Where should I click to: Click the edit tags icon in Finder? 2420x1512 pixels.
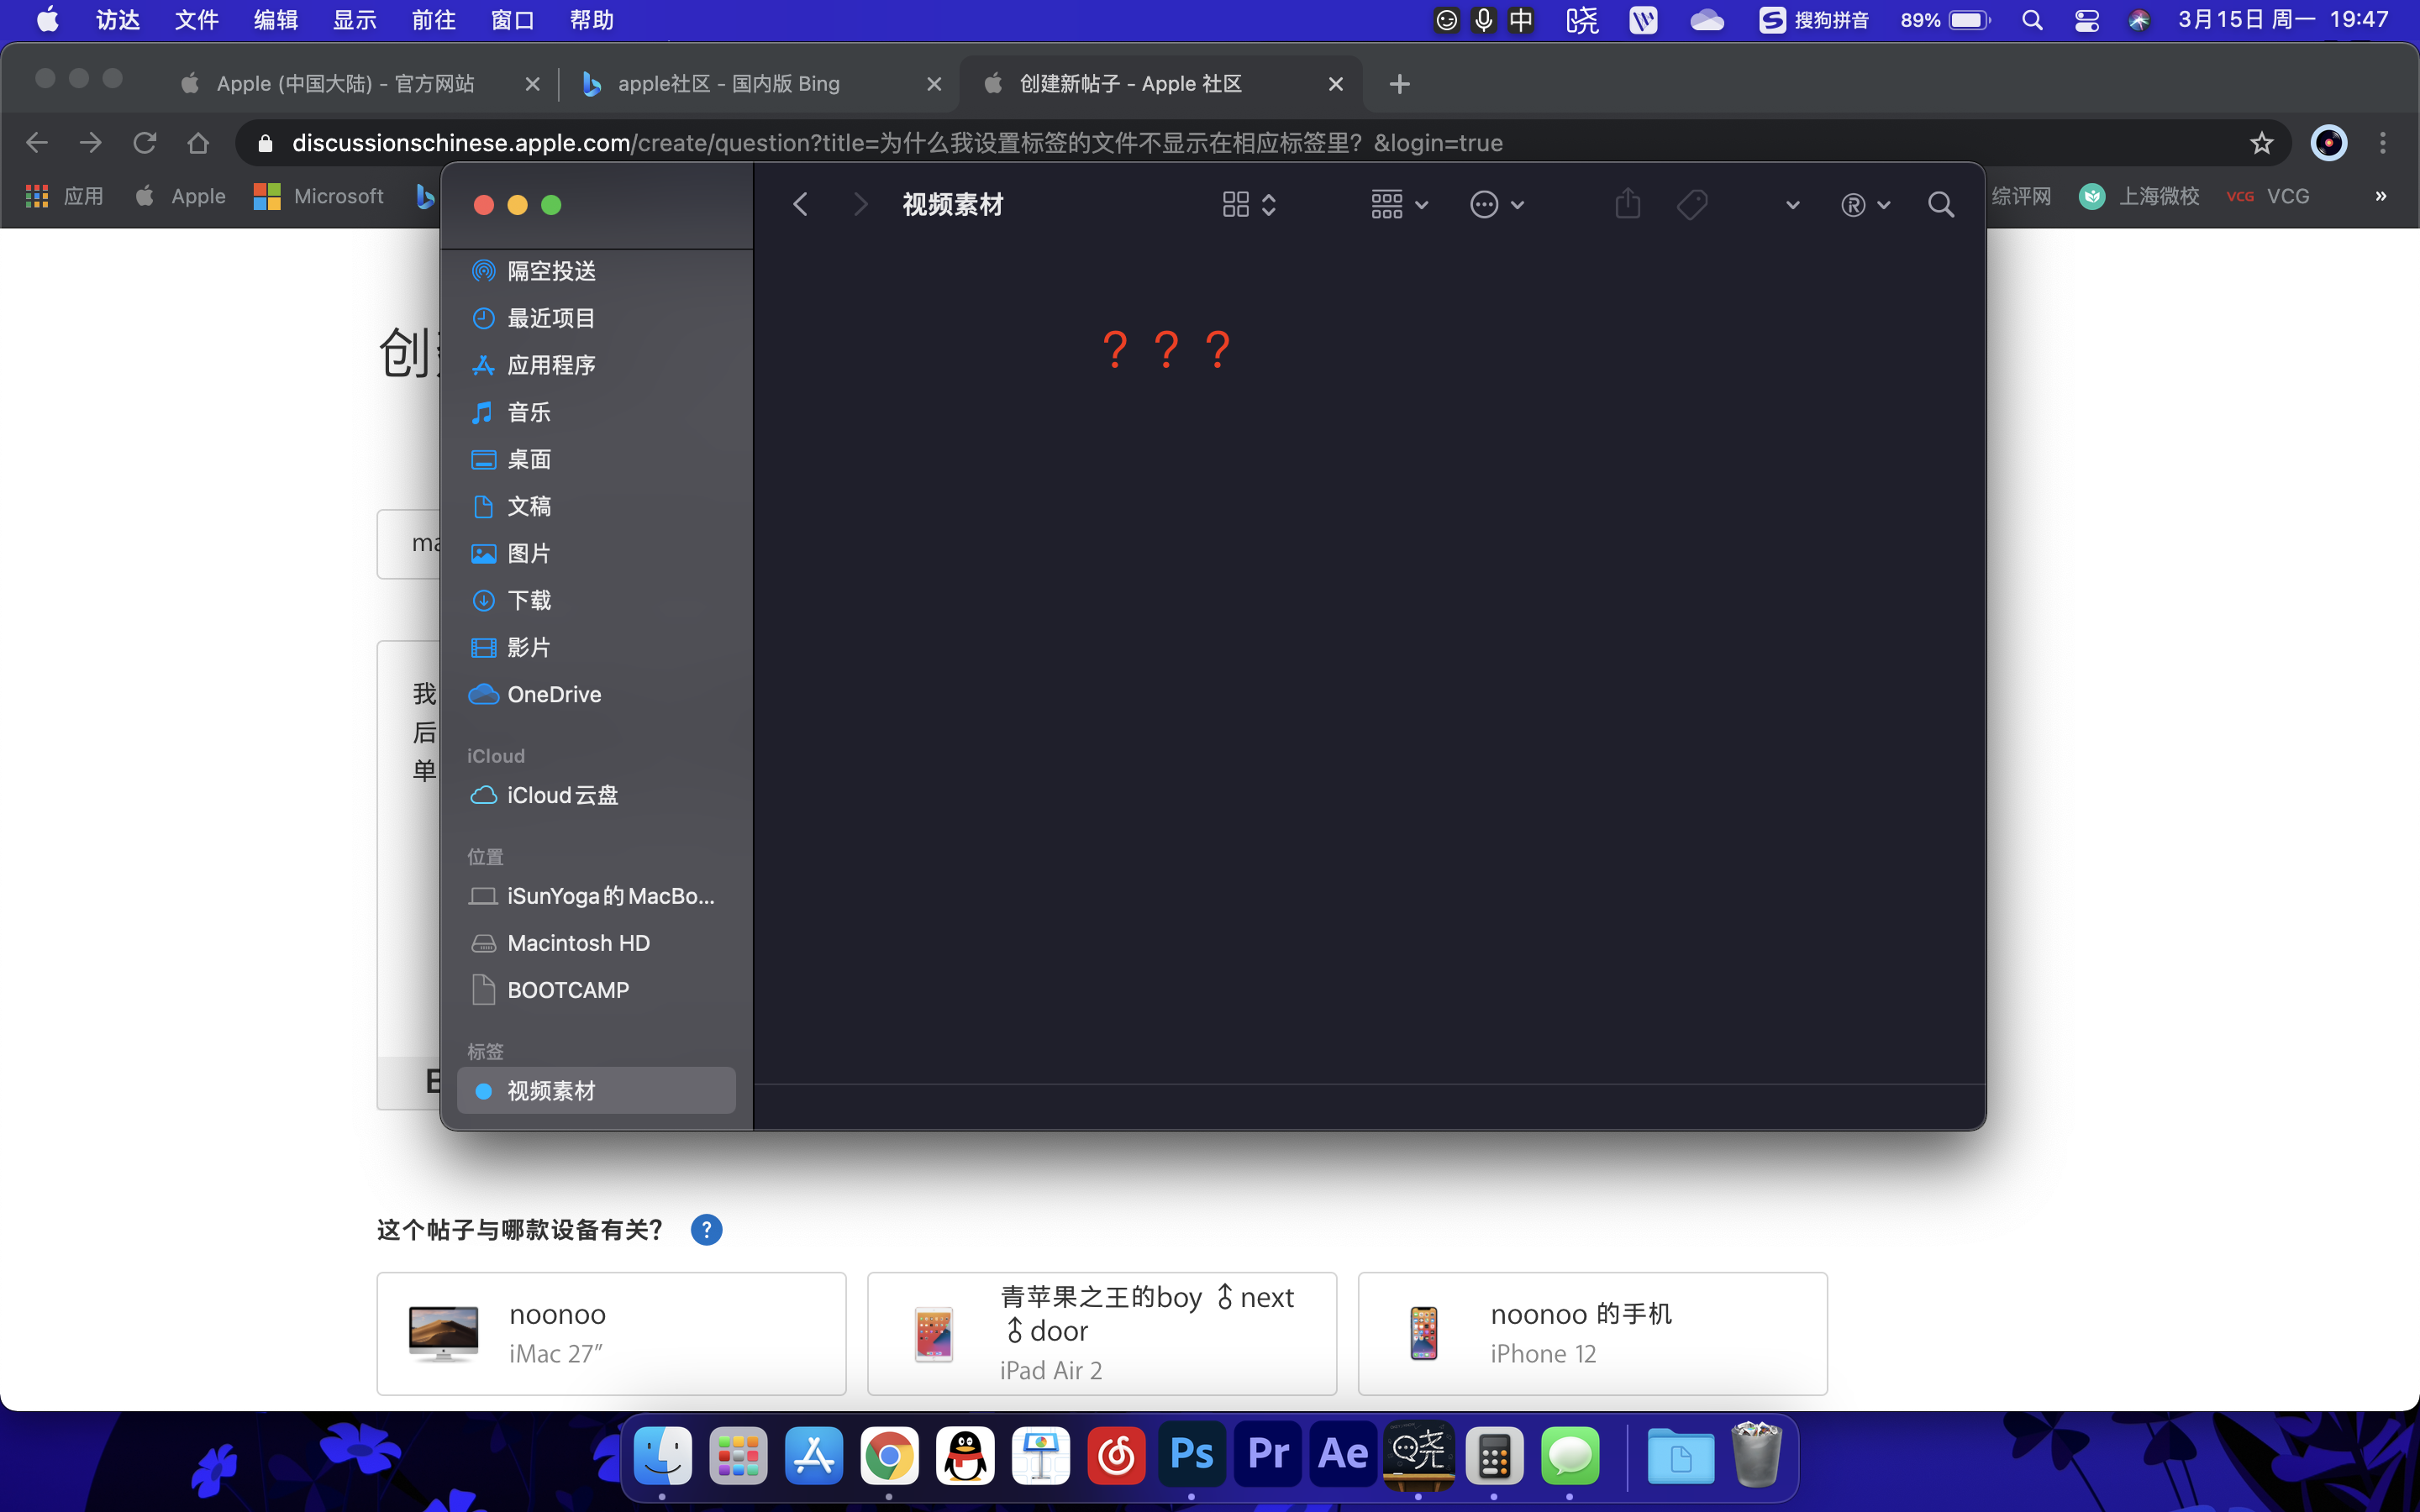(x=1692, y=205)
